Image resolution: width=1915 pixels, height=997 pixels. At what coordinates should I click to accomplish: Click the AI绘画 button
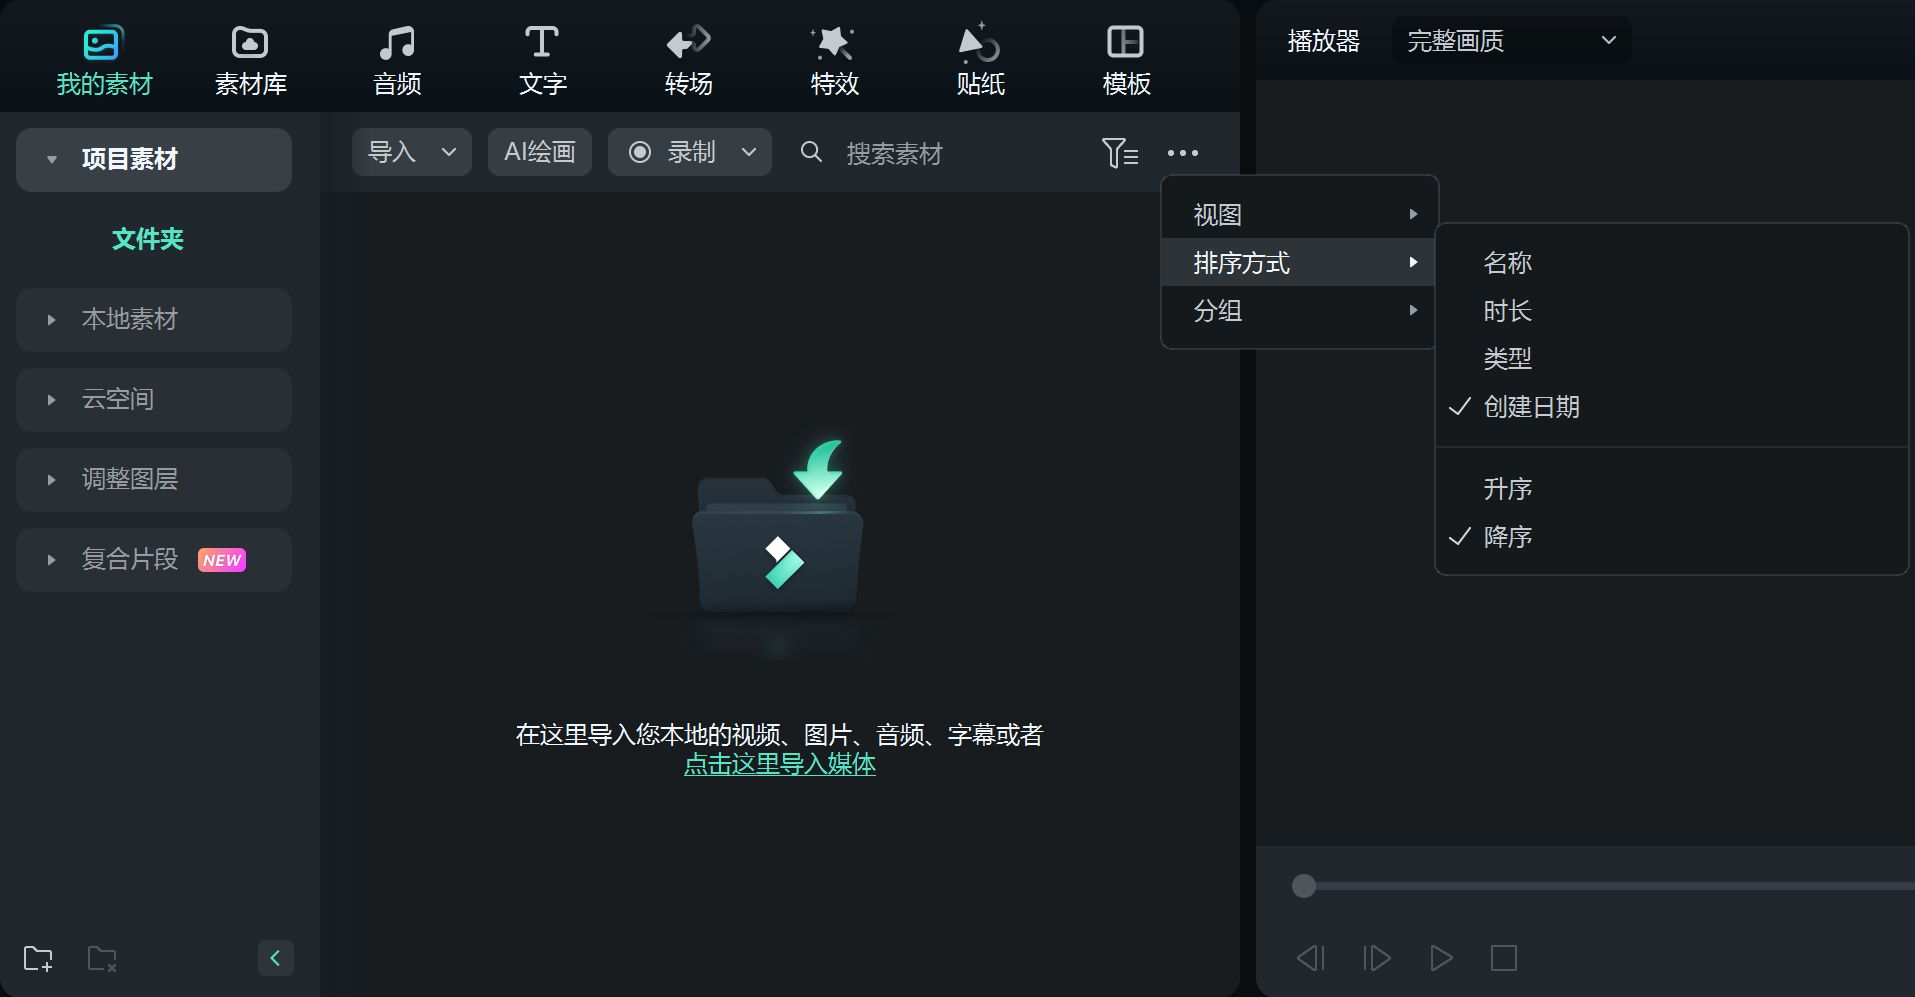pos(539,152)
